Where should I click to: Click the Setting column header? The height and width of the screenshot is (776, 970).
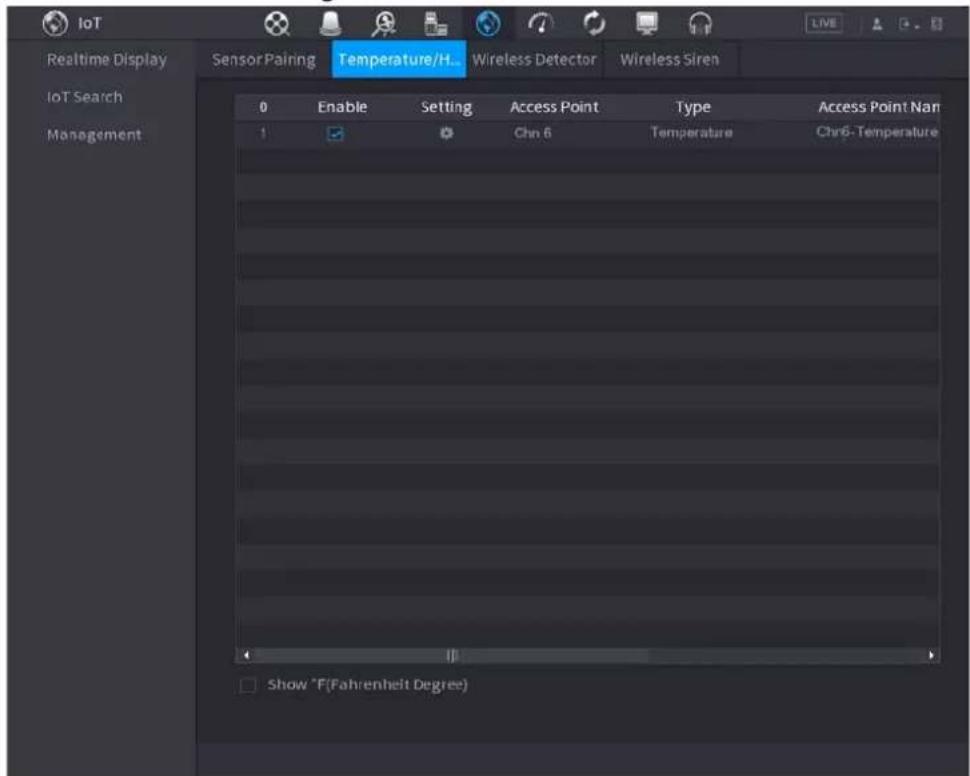pyautogui.click(x=446, y=108)
